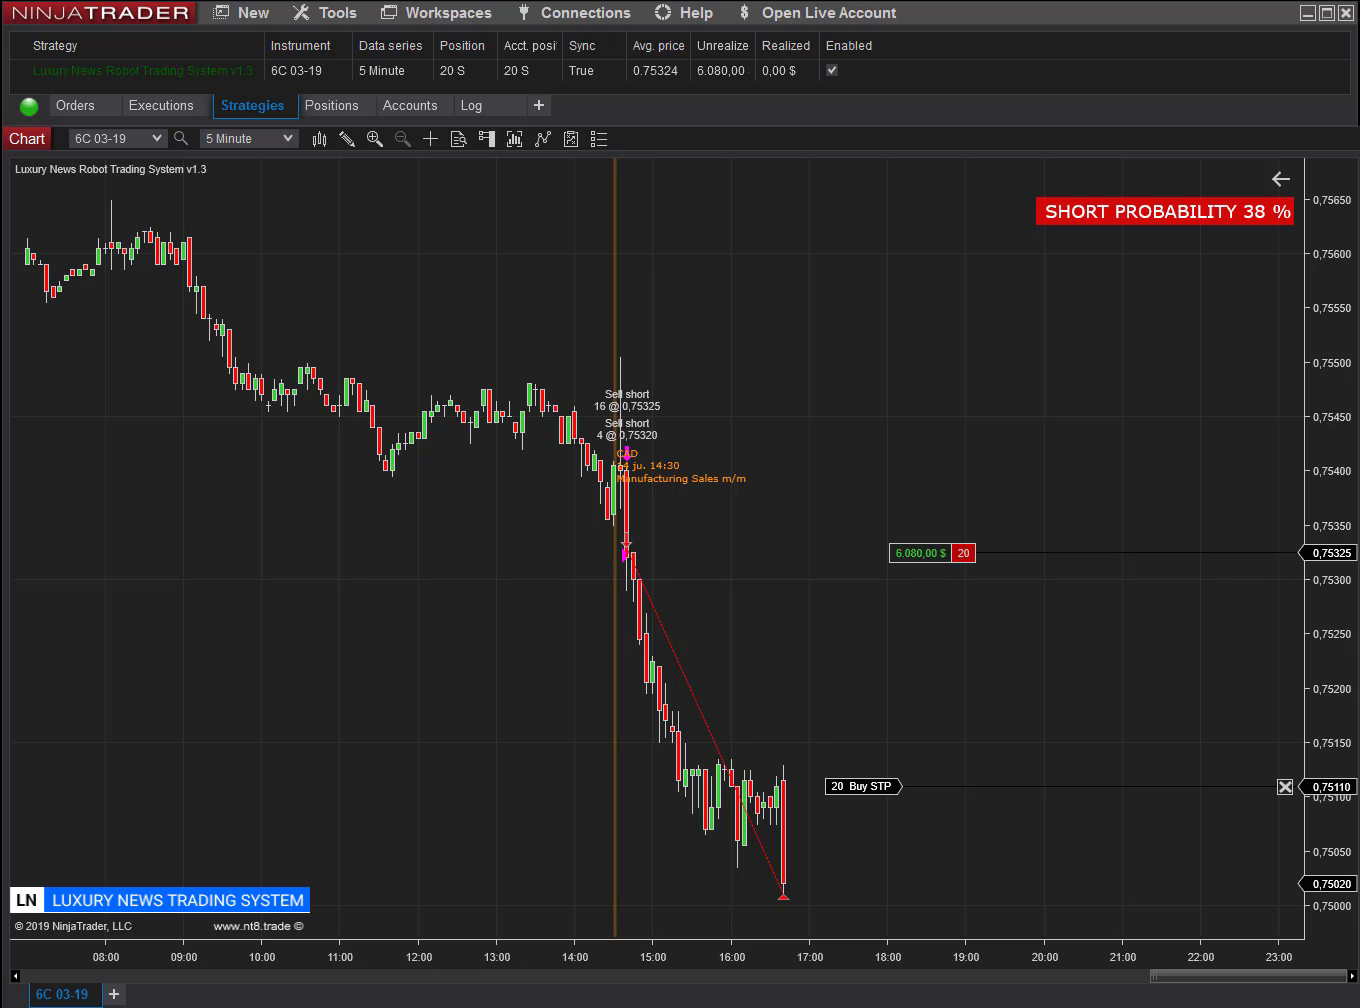Click the Sell short 16 @ 0,75325 label
This screenshot has height=1008, width=1360.
pyautogui.click(x=627, y=400)
